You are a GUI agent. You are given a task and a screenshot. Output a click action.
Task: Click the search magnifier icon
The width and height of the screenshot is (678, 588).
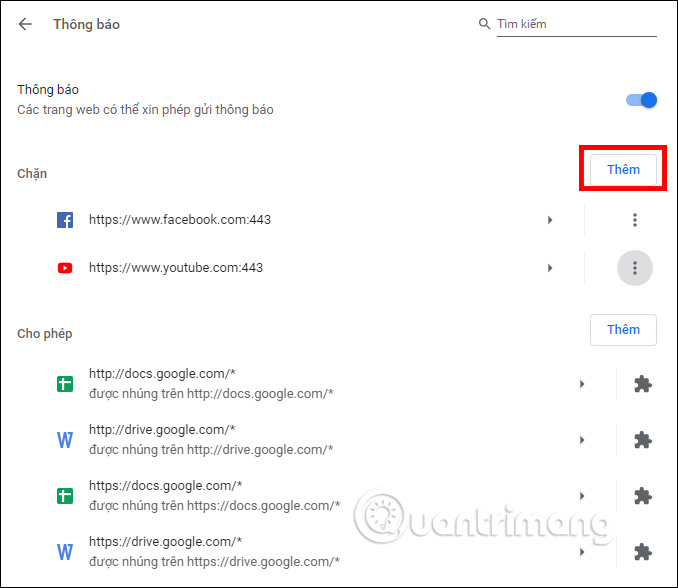(x=485, y=24)
